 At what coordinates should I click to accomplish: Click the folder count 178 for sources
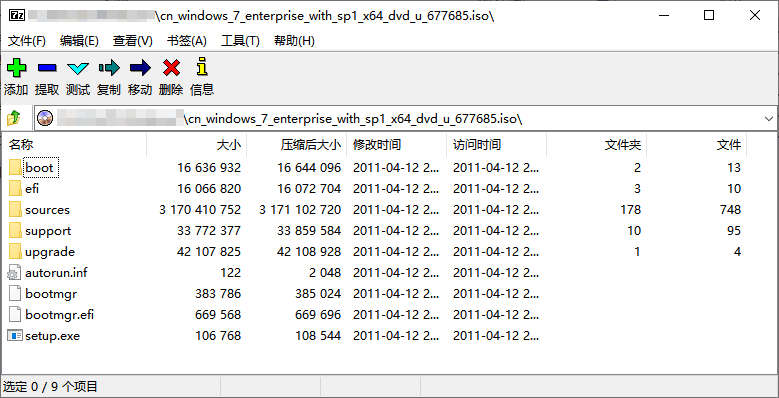630,210
